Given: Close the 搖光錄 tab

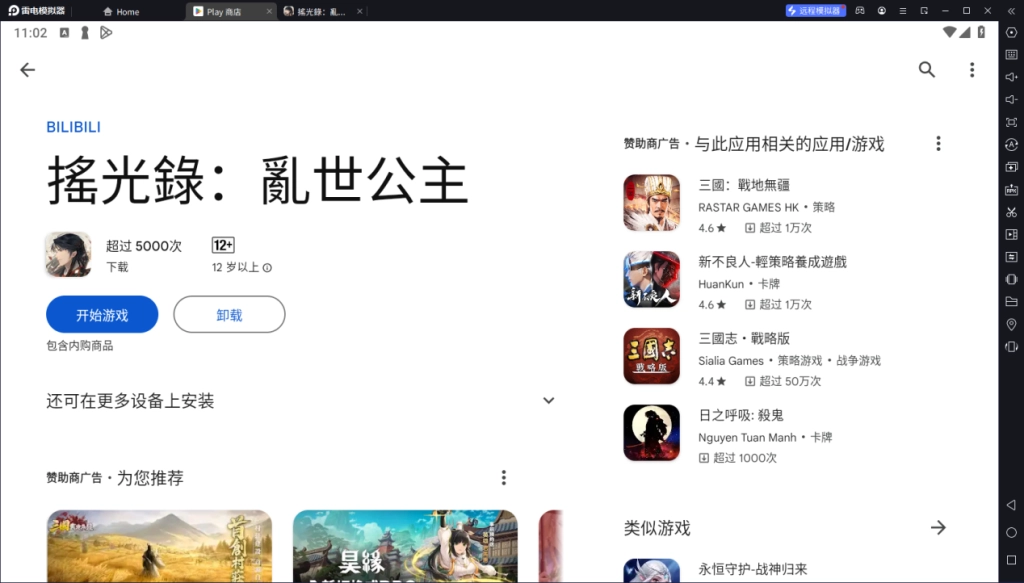Looking at the screenshot, I should 359,11.
